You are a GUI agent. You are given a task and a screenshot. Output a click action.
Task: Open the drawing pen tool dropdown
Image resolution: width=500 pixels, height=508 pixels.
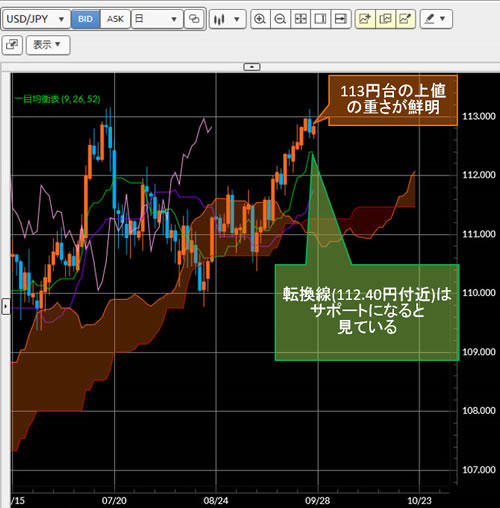[x=436, y=19]
